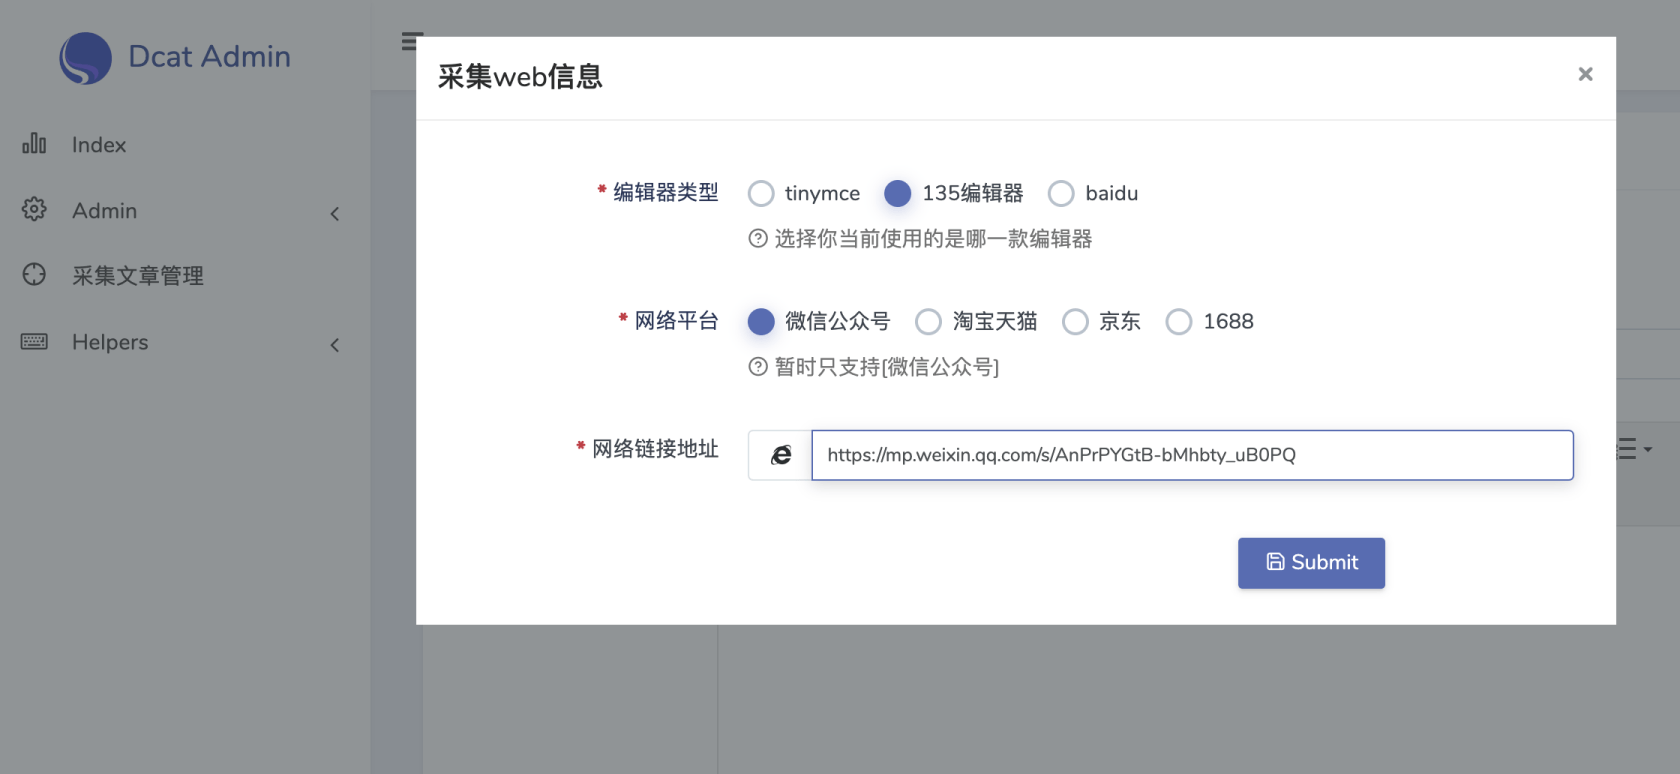Click the list dropdown icon behind the dialog
Viewport: 1680px width, 774px height.
(x=1634, y=449)
